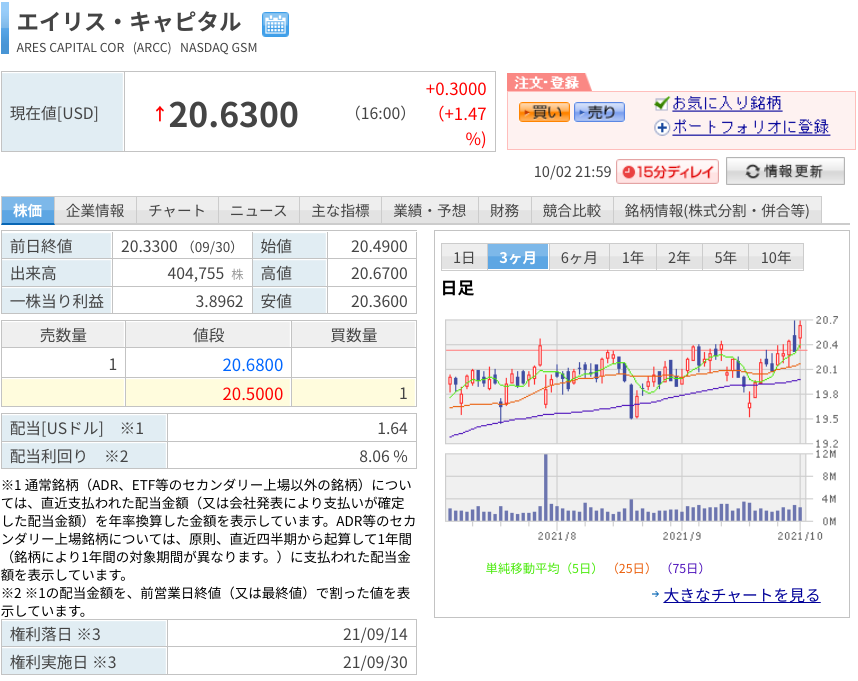
Task: Click the volume bar chart
Action: point(627,487)
